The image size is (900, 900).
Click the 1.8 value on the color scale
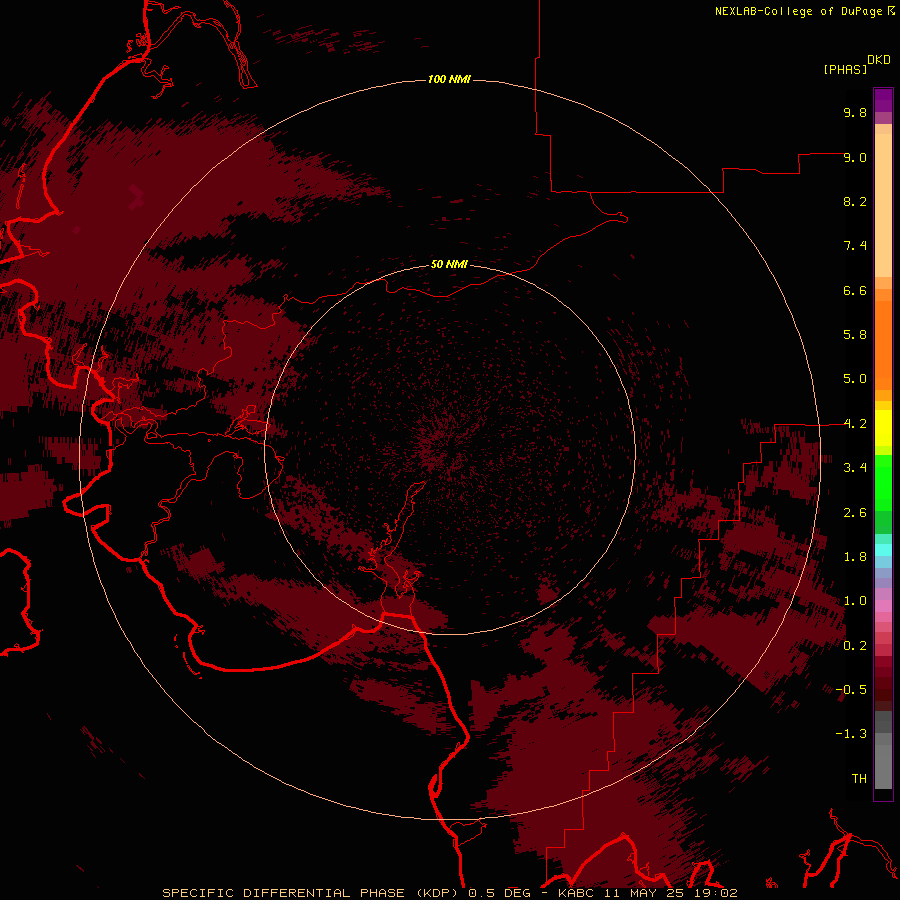(x=855, y=557)
